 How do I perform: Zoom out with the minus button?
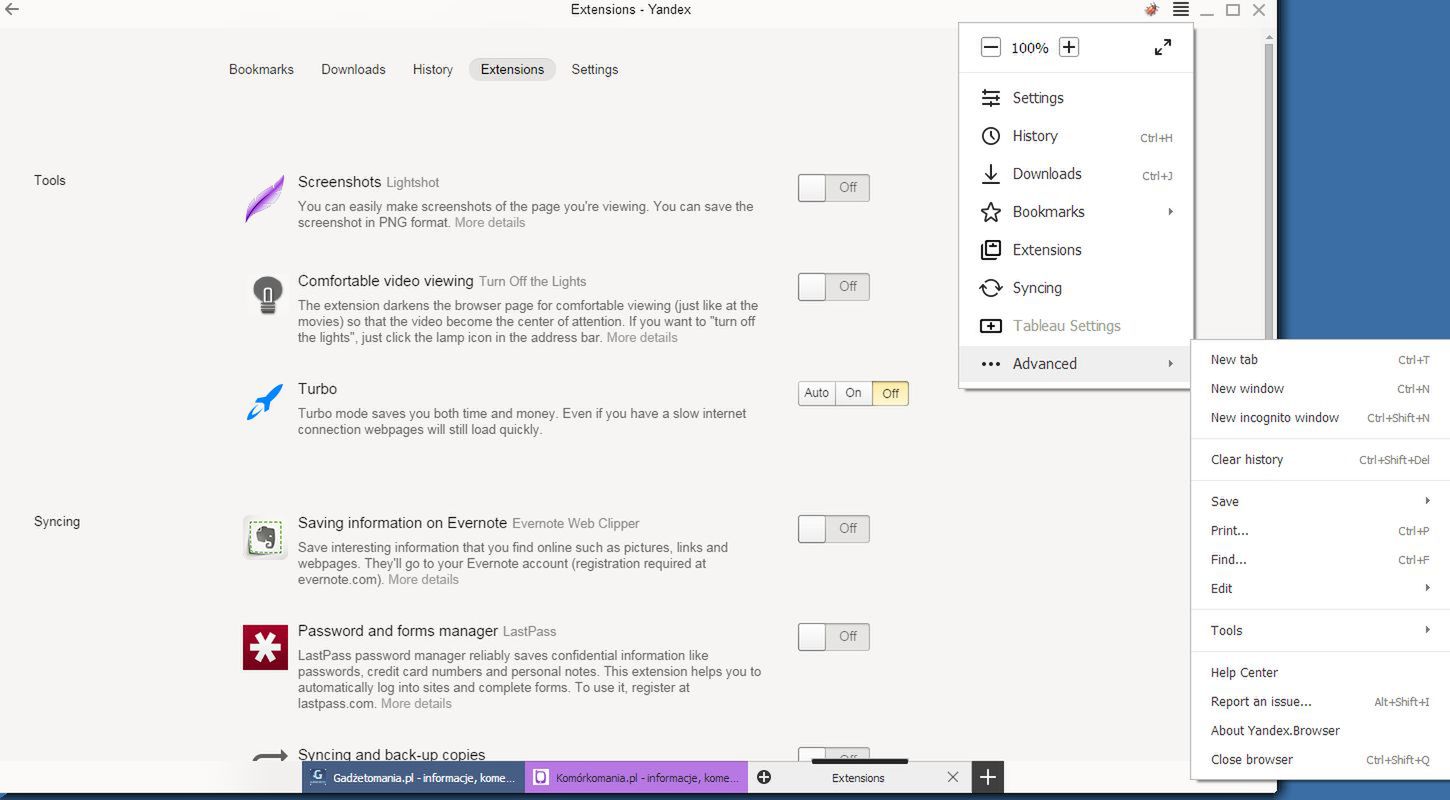[990, 47]
